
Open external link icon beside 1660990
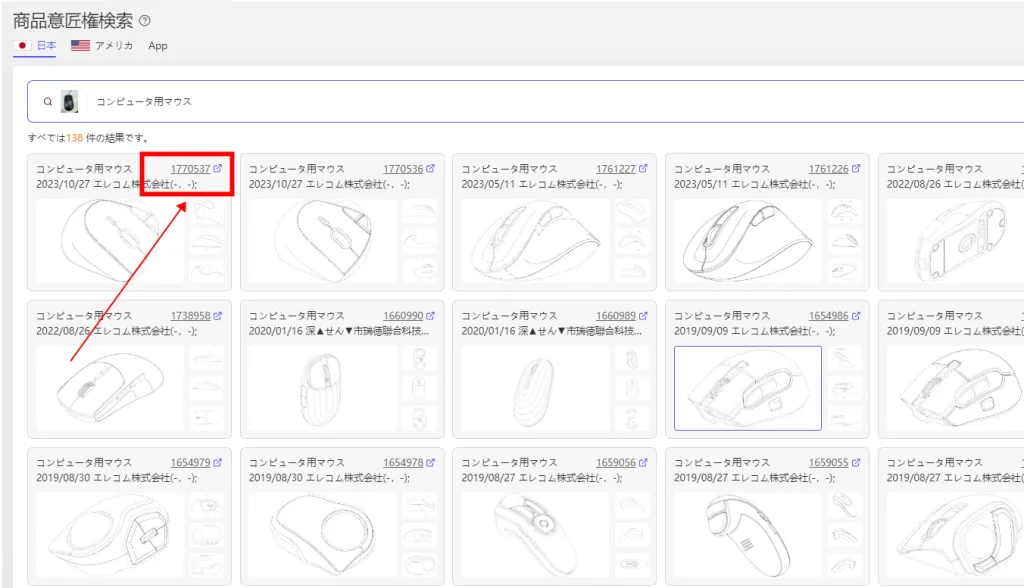click(x=430, y=316)
